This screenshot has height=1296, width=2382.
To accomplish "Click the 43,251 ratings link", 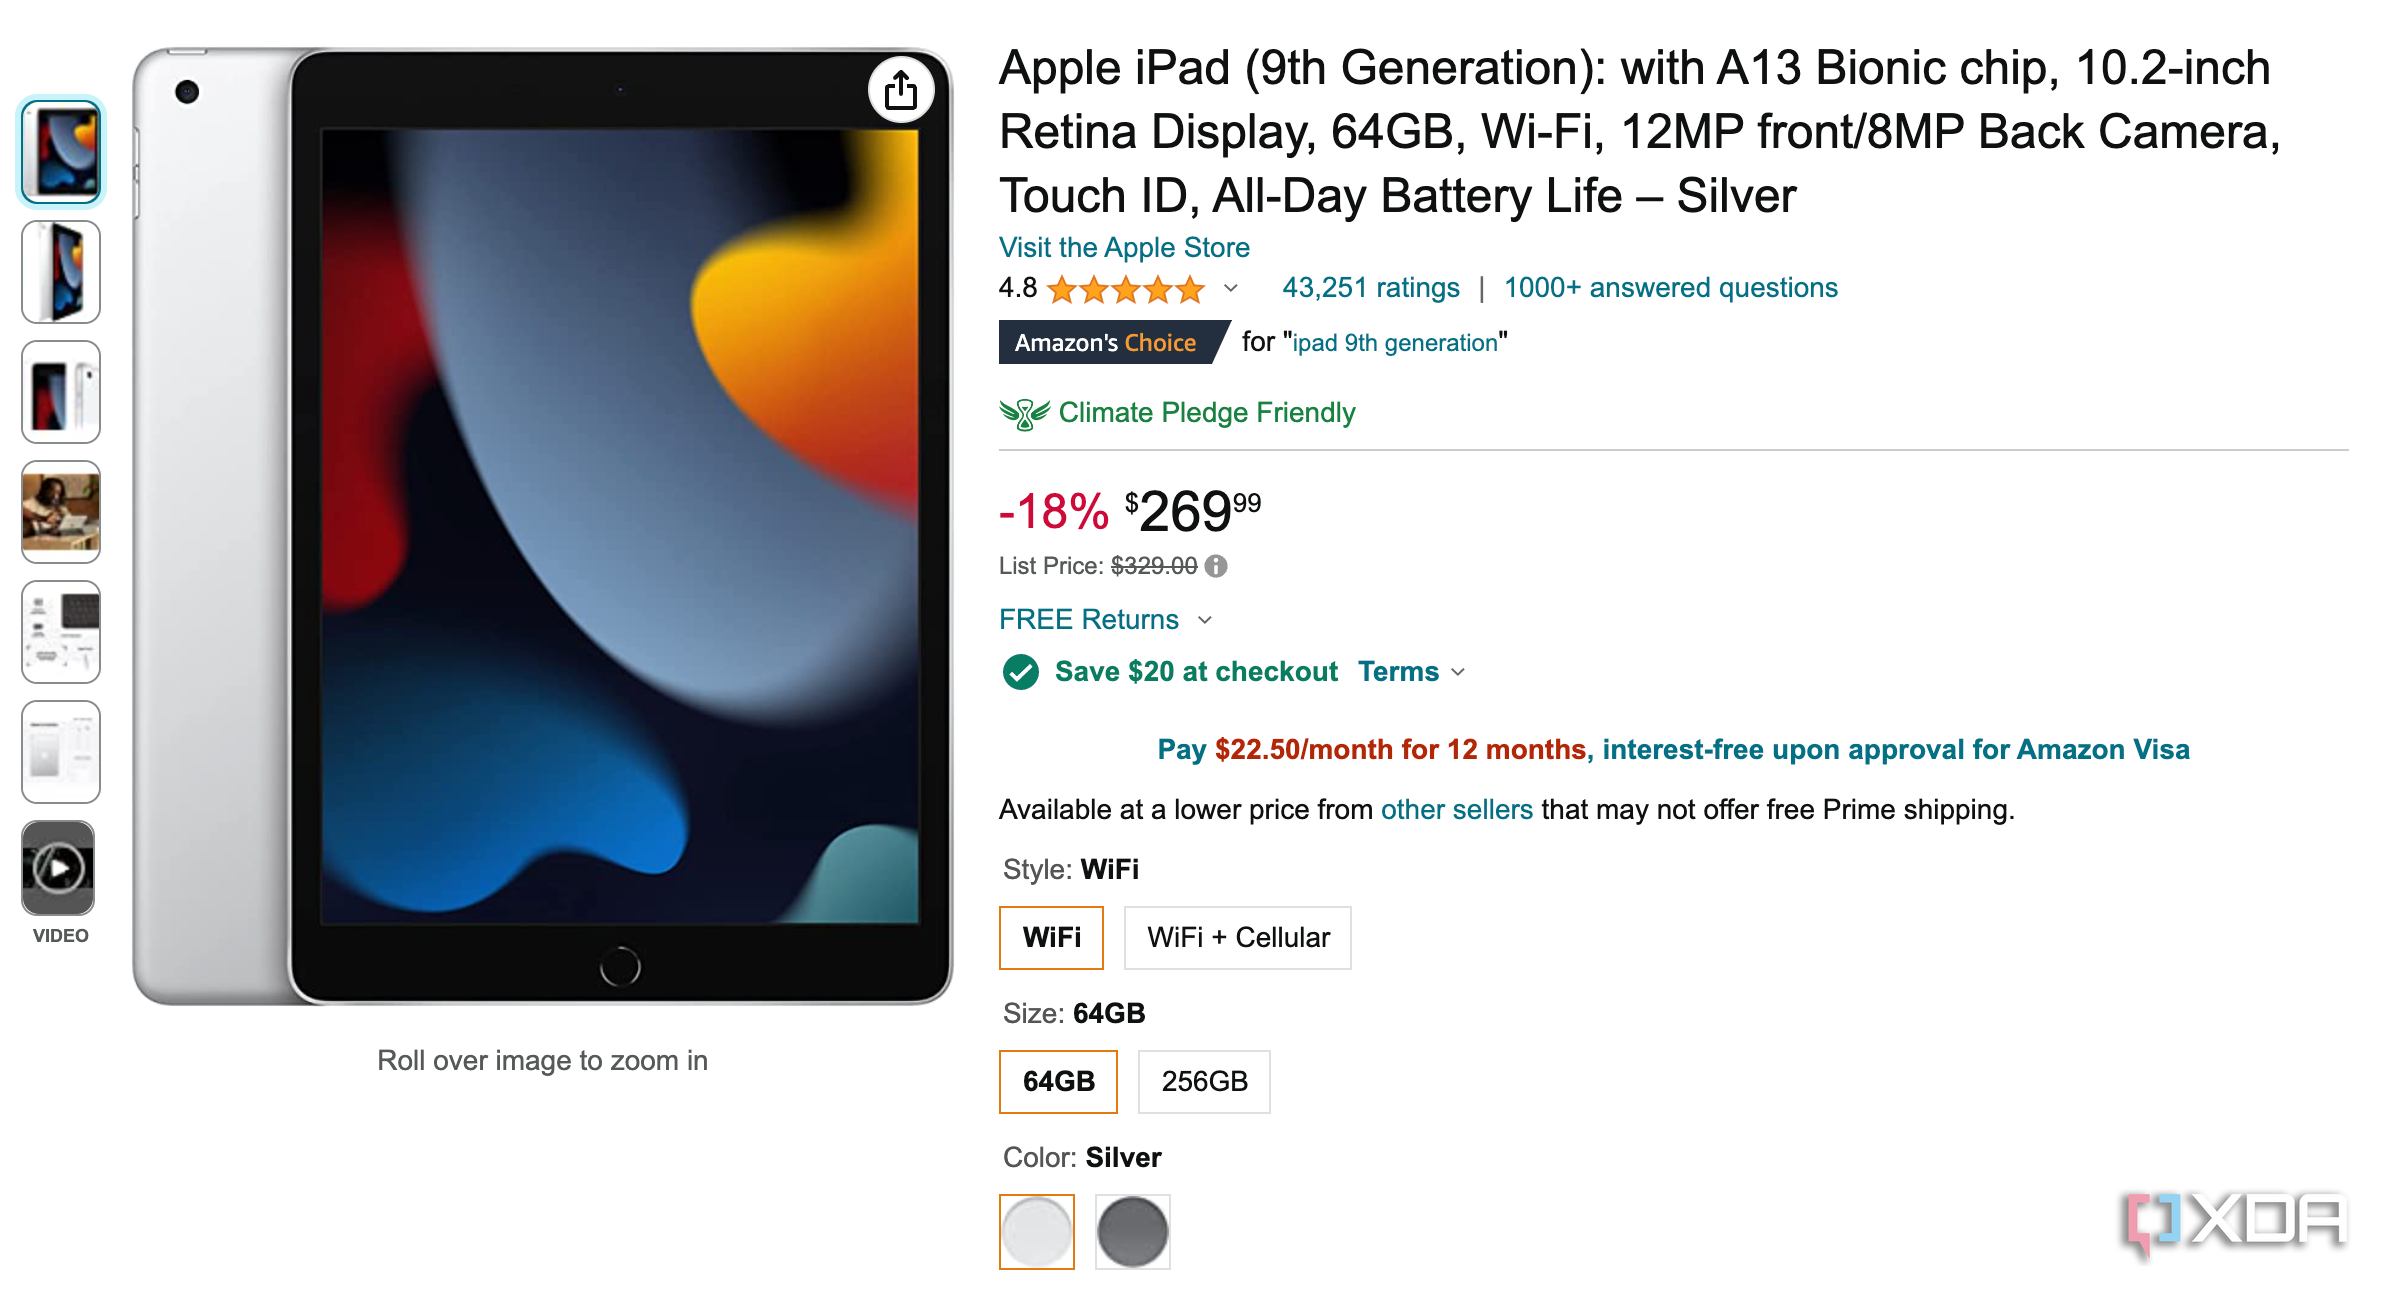I will tap(1370, 287).
